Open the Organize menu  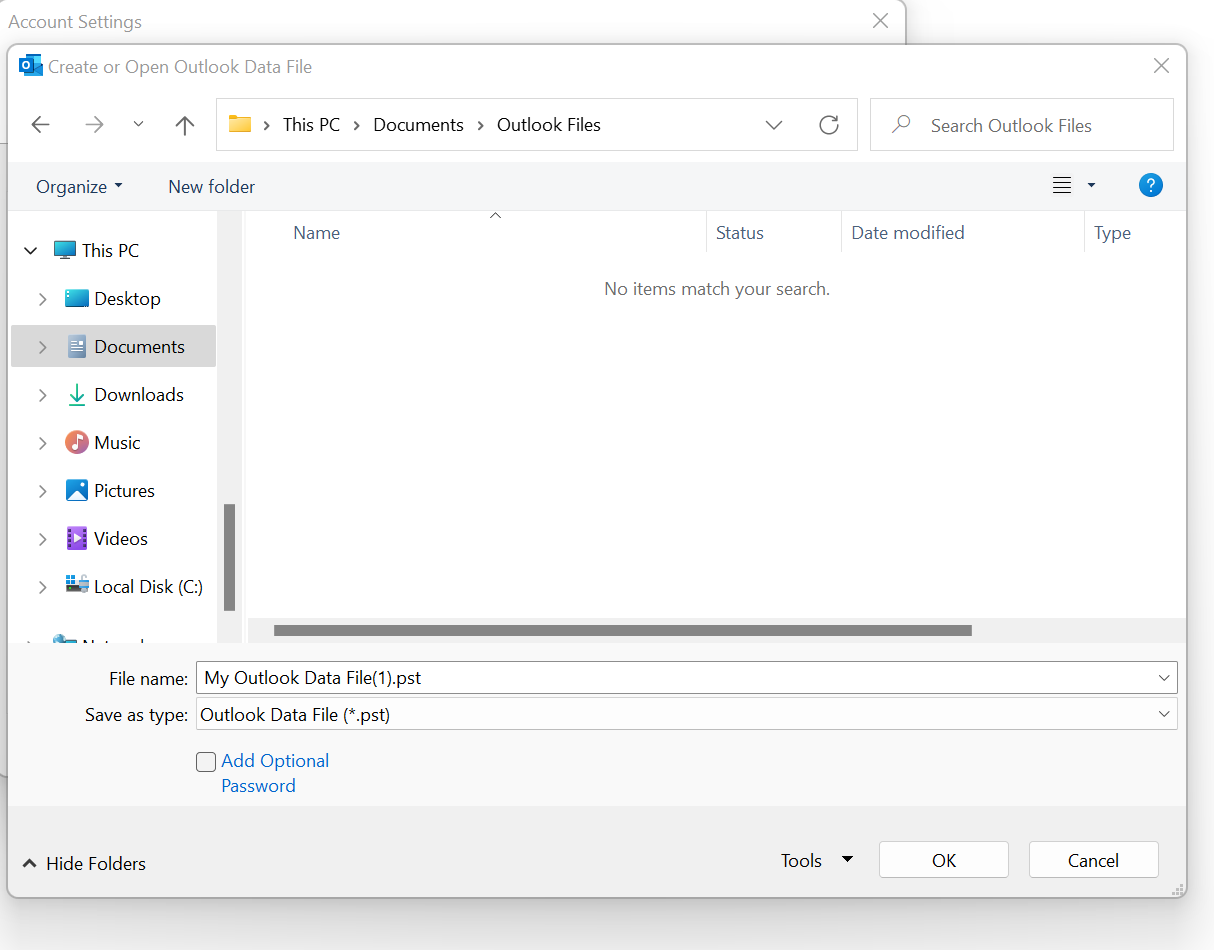click(x=78, y=186)
